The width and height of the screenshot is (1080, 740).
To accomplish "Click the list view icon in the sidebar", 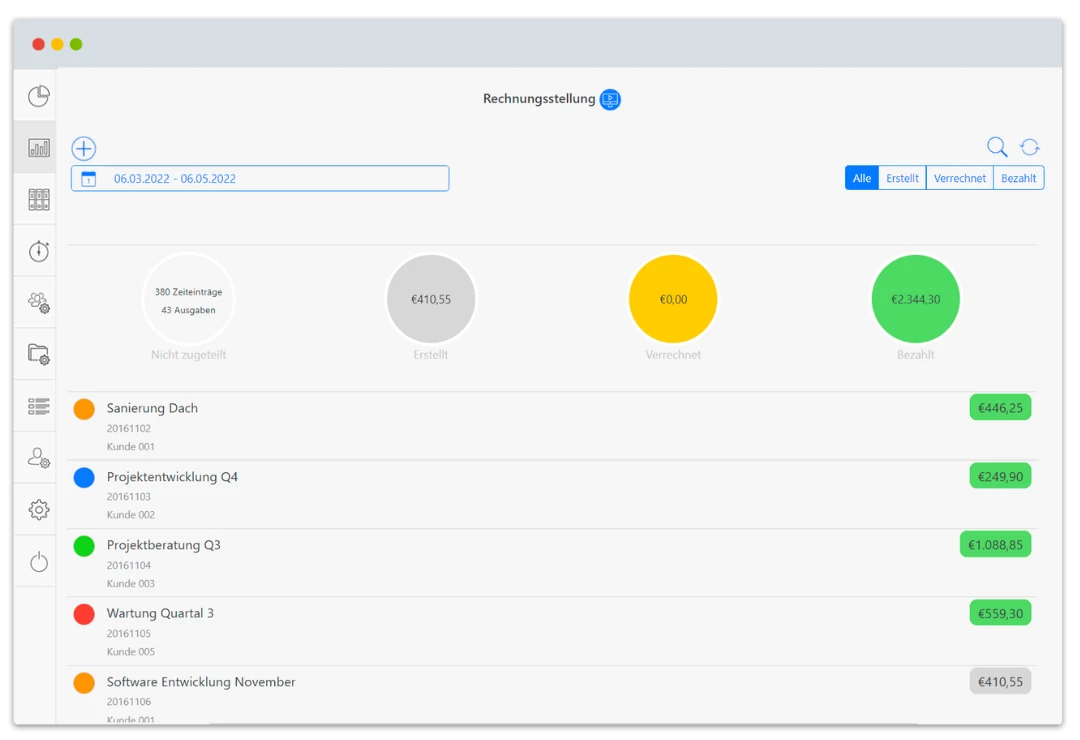I will [x=39, y=407].
